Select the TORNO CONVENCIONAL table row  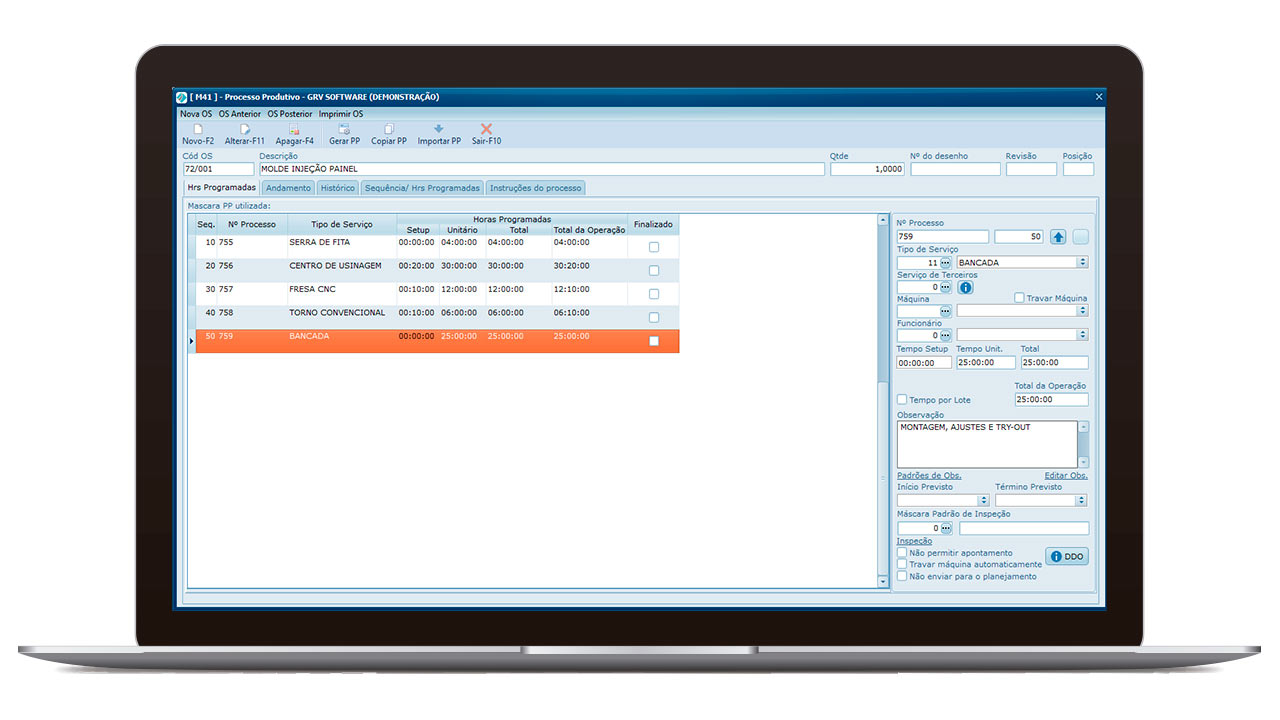coord(437,318)
